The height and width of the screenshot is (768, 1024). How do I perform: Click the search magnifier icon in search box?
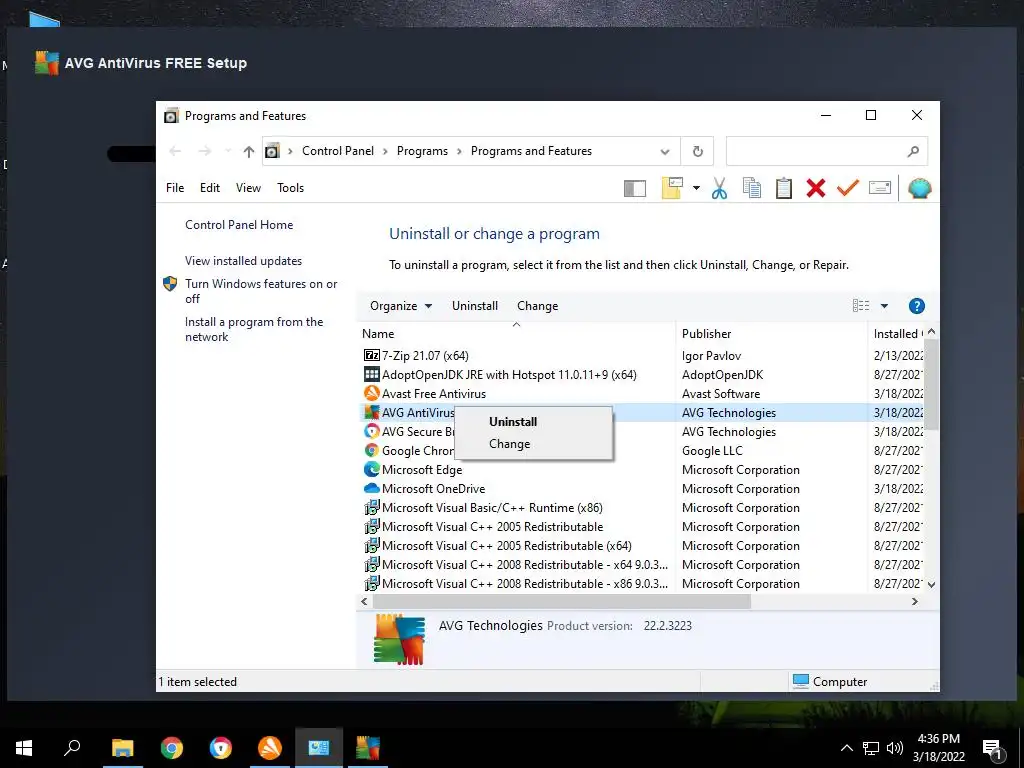(x=913, y=152)
